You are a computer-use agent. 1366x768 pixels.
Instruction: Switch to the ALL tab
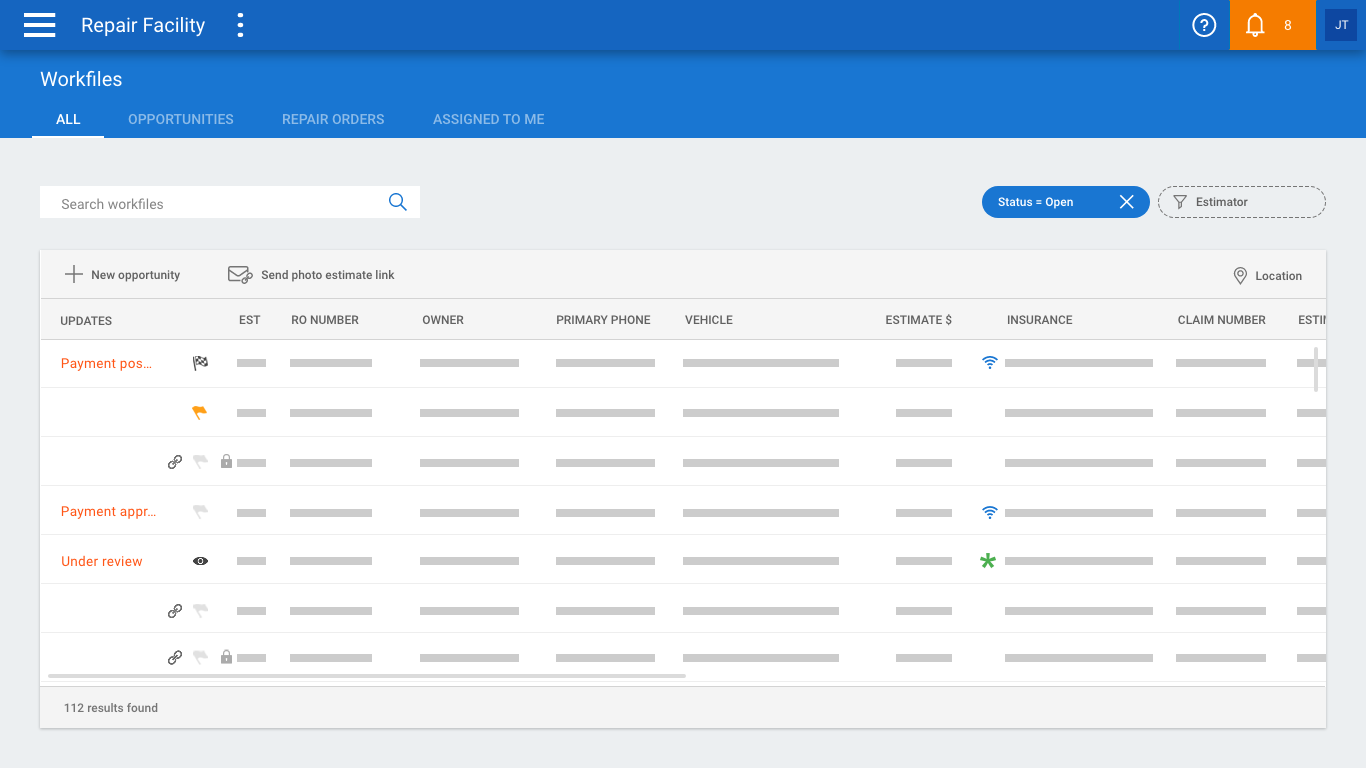point(68,119)
